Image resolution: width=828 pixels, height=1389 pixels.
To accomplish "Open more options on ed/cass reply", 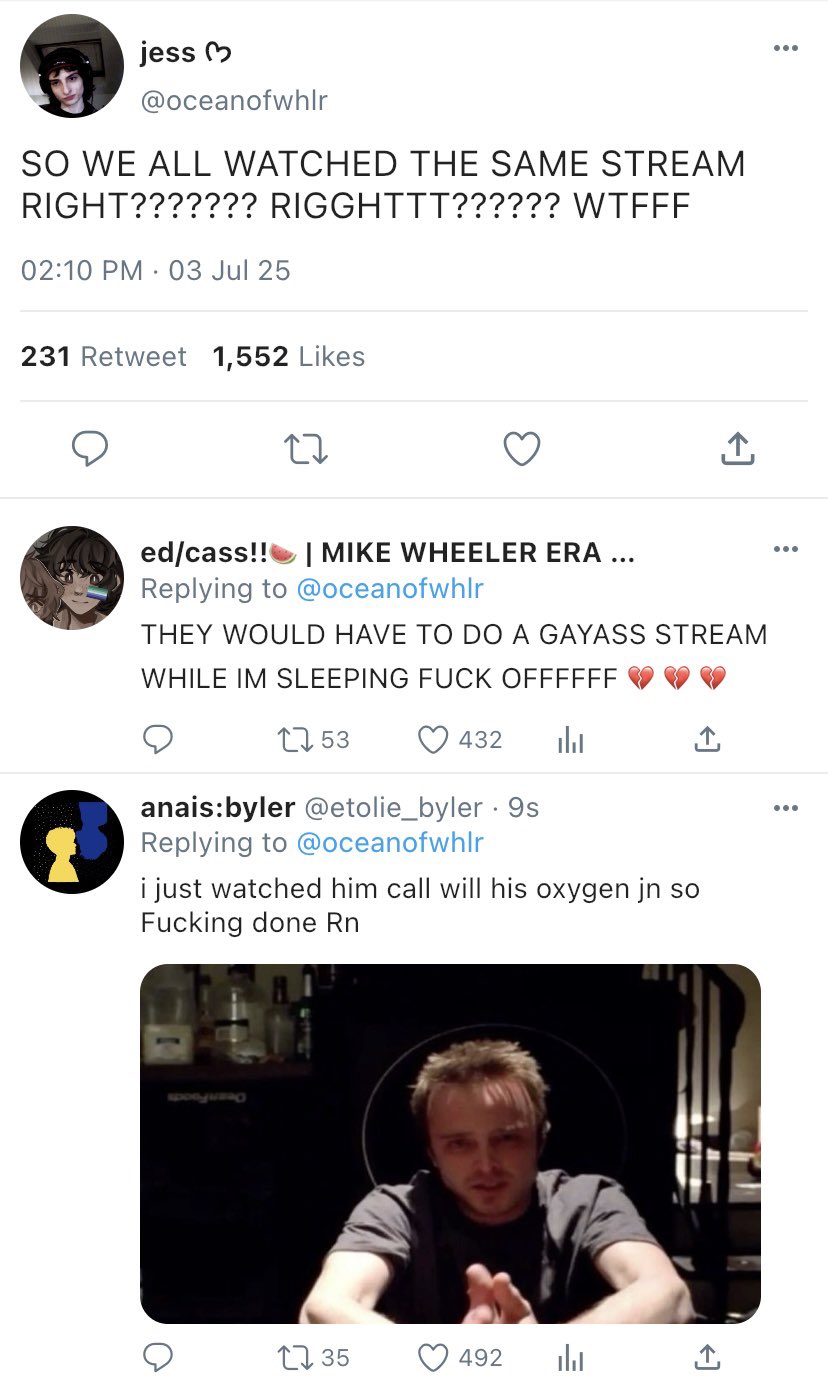I will tap(786, 549).
